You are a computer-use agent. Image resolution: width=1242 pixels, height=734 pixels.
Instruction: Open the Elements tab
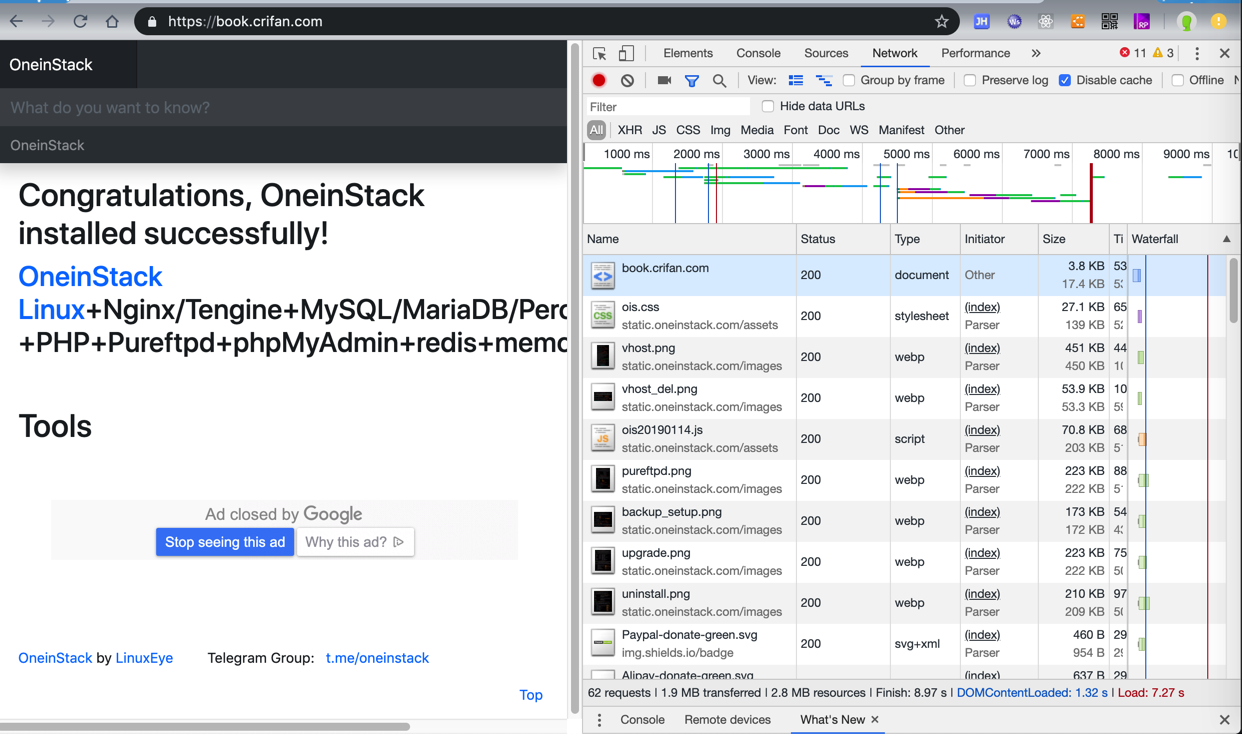point(688,53)
